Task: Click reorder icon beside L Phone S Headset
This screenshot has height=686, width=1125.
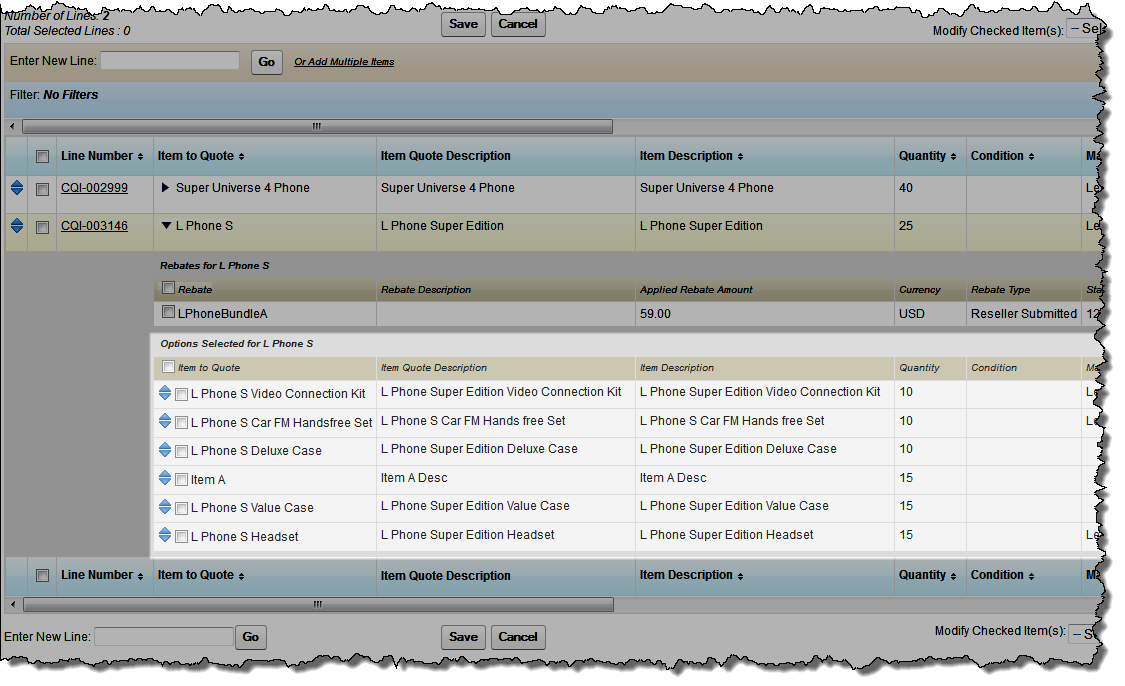Action: (x=165, y=536)
